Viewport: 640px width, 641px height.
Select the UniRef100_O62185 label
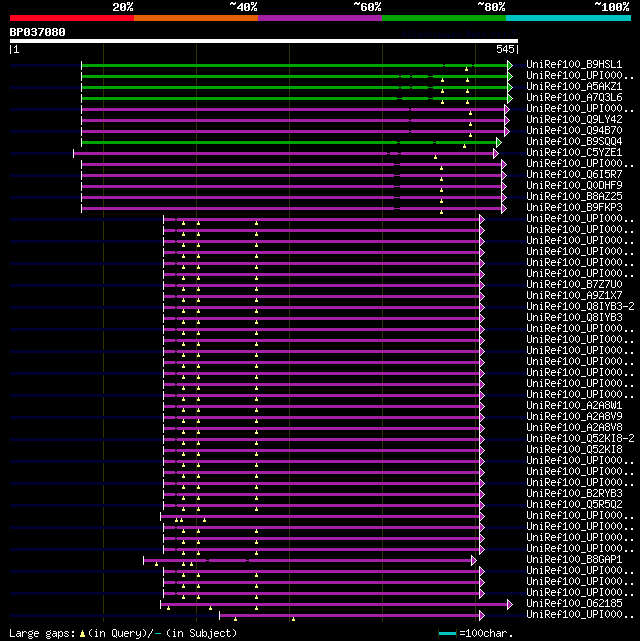pyautogui.click(x=574, y=603)
